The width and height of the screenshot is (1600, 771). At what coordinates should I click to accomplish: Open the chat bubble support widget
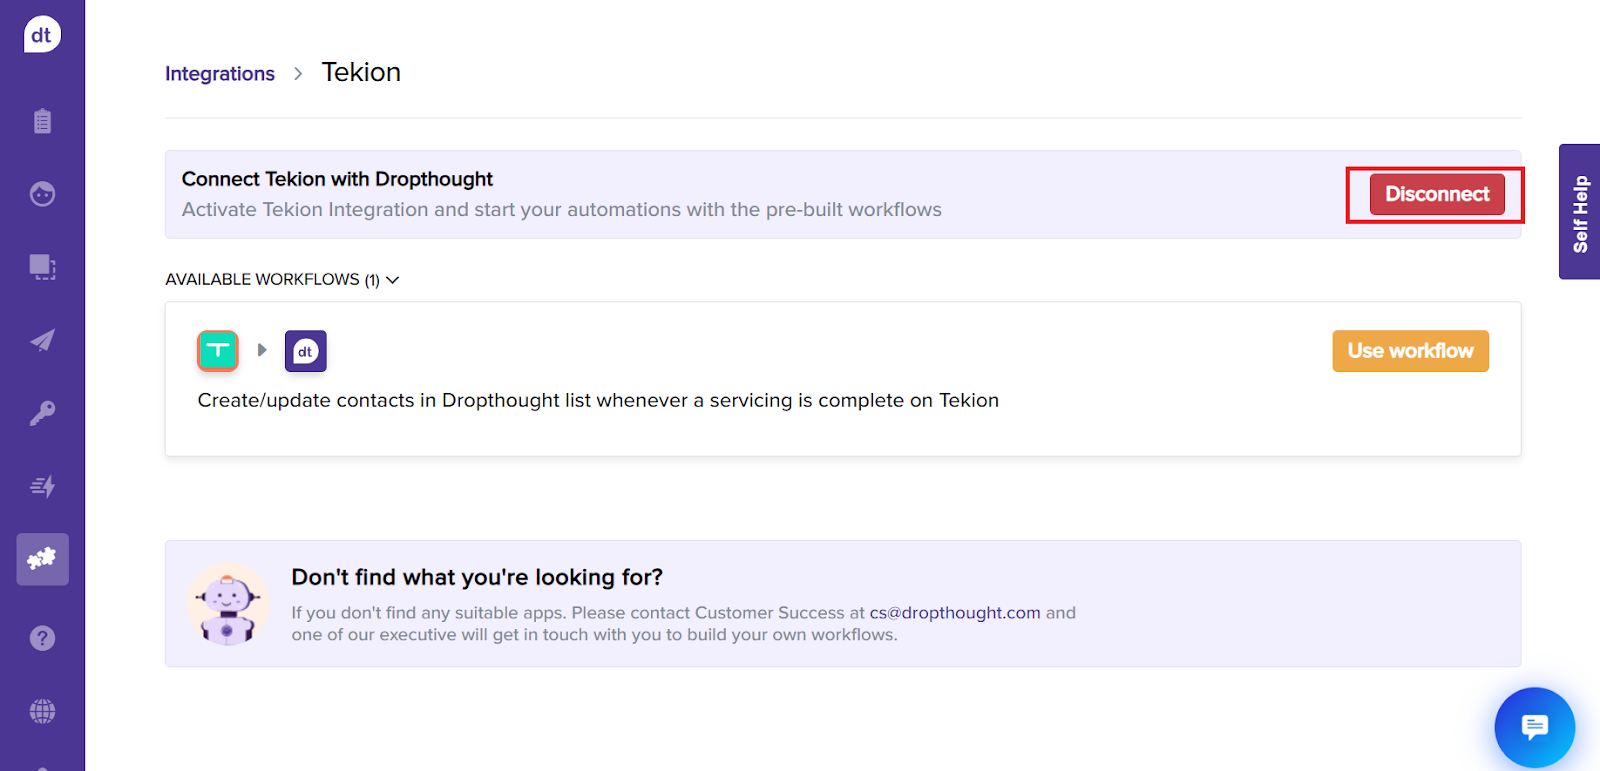(1534, 727)
